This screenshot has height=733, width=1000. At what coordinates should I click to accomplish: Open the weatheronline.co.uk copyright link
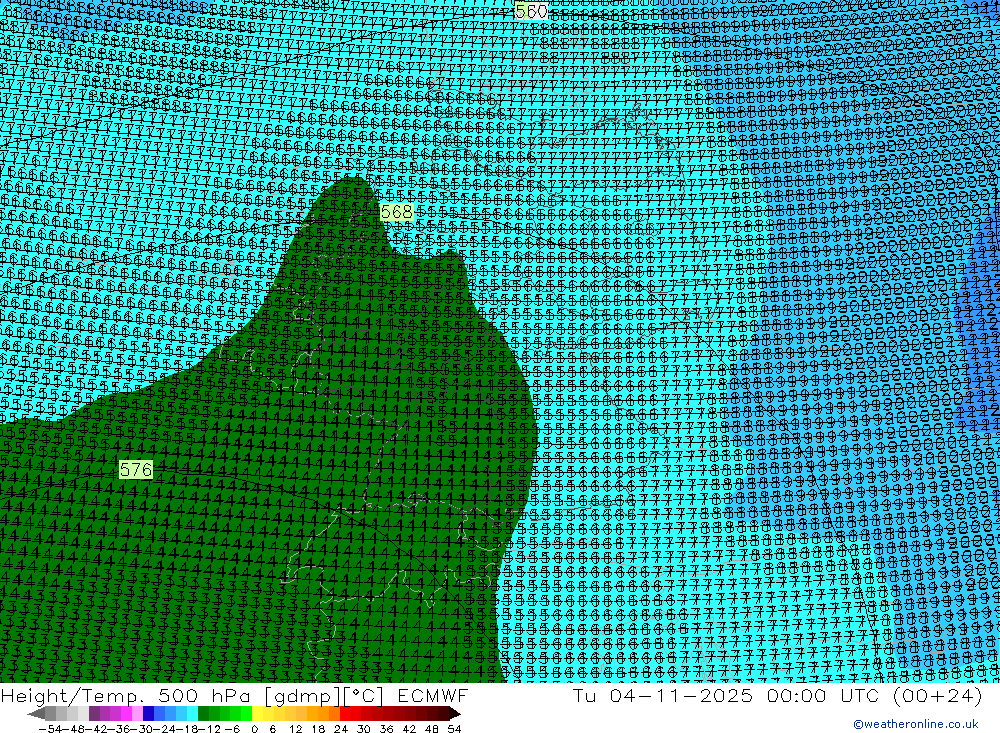(x=916, y=724)
